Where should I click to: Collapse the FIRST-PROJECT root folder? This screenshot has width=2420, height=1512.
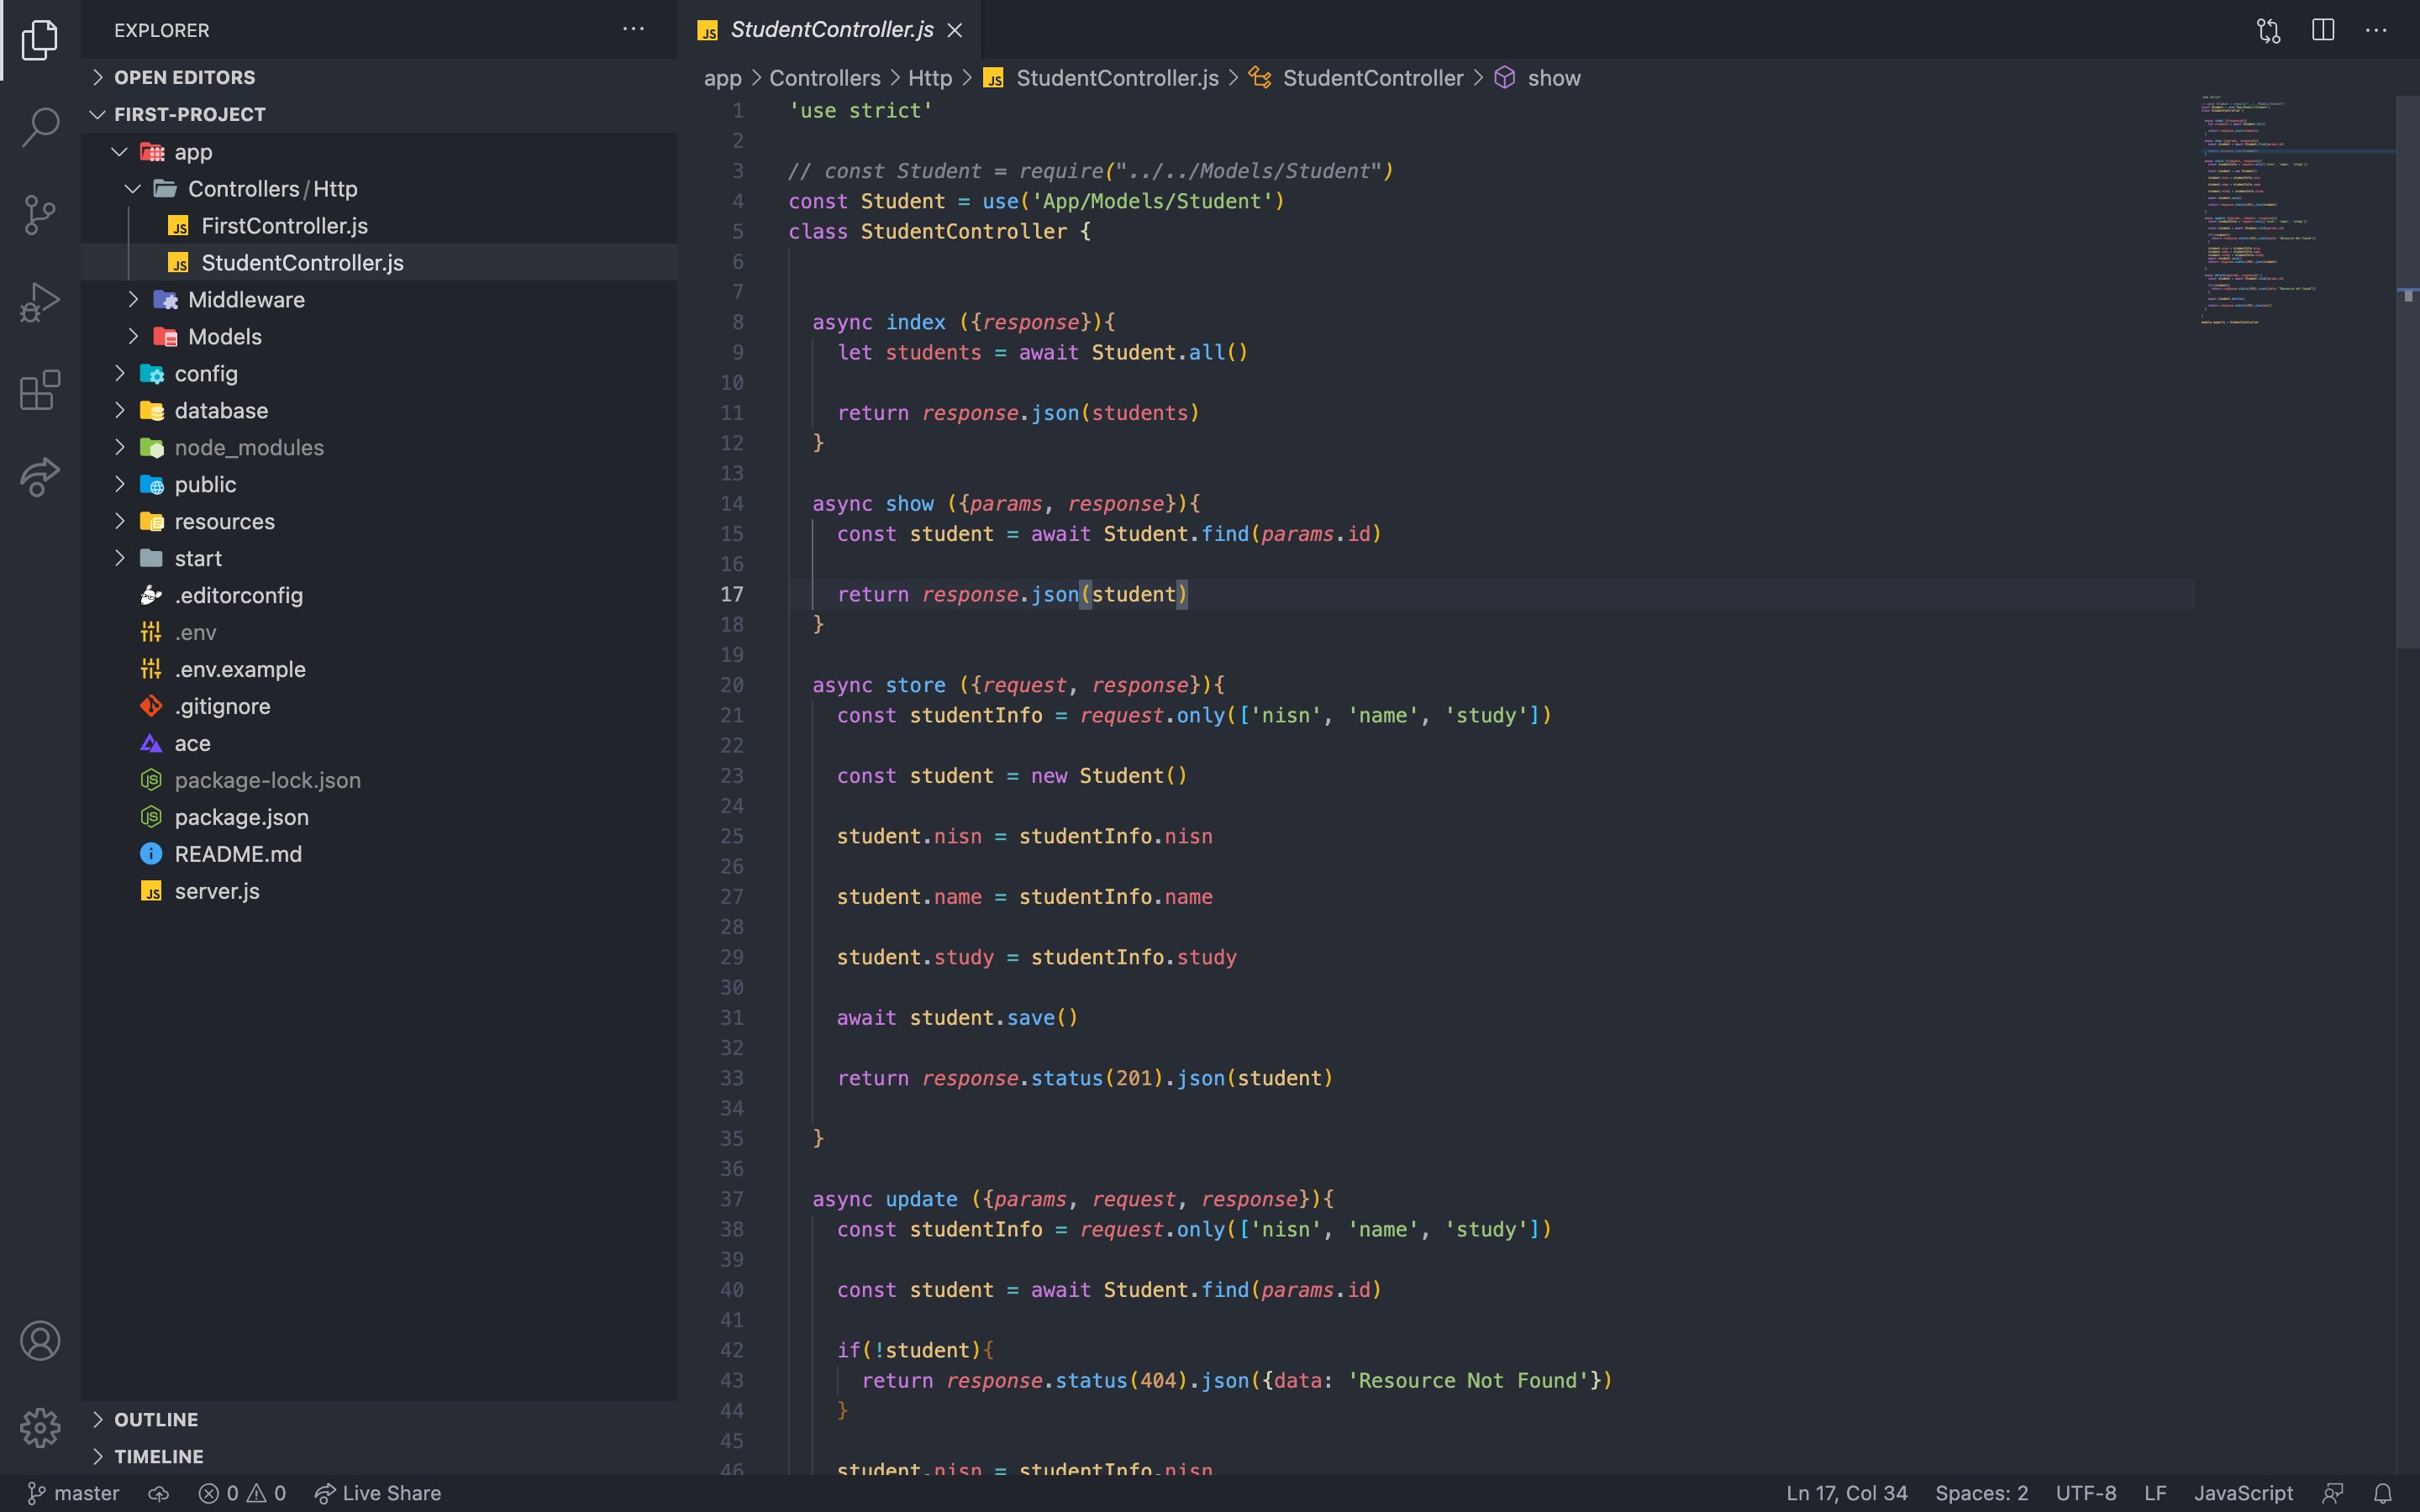coord(189,115)
